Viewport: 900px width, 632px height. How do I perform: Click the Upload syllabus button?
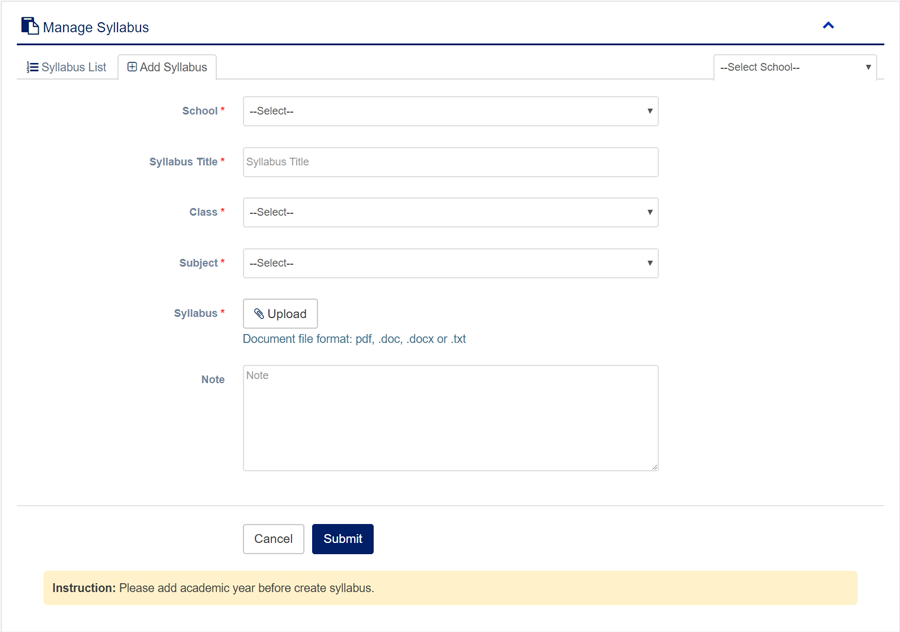click(x=280, y=314)
